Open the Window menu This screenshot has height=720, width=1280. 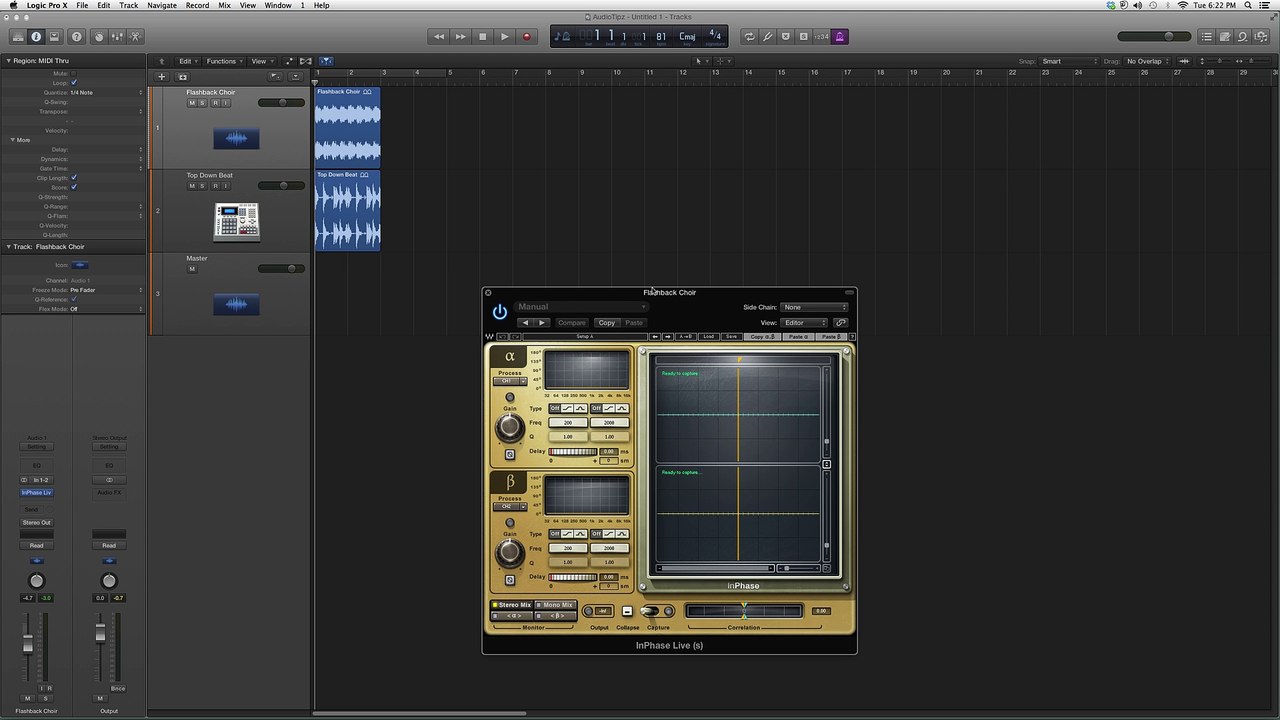pos(278,5)
